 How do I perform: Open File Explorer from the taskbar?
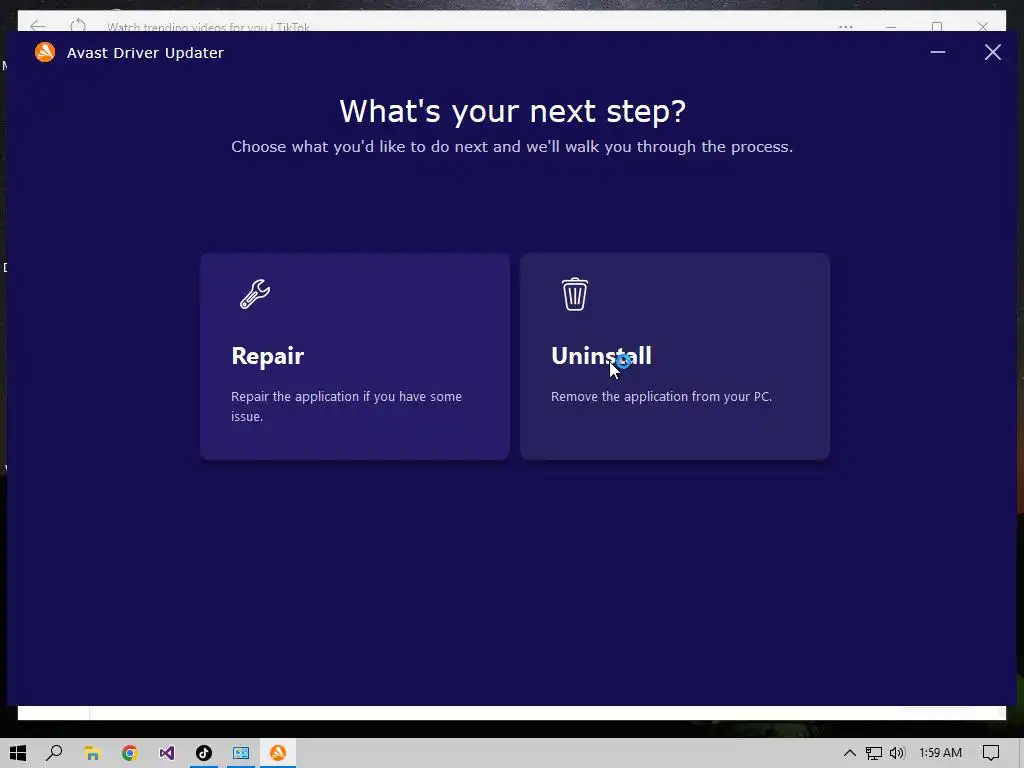coord(92,753)
